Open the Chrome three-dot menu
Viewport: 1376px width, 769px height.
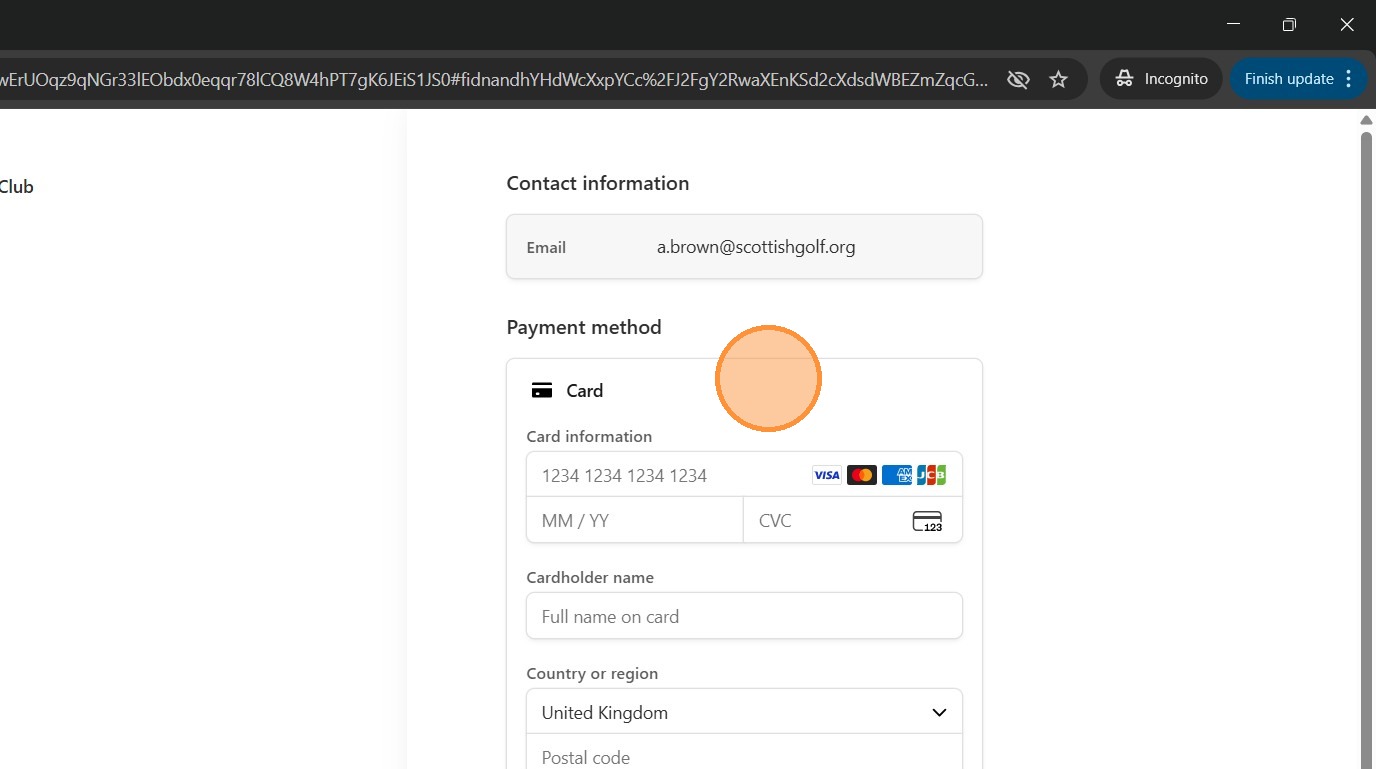pos(1349,79)
